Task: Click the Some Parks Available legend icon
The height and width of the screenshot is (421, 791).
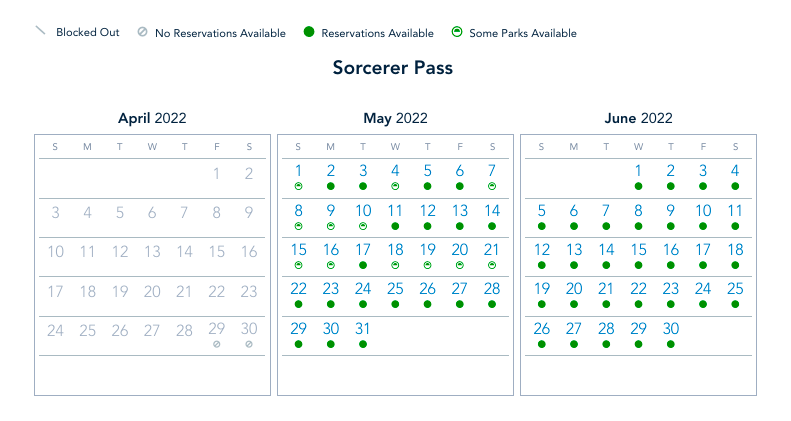Action: [456, 33]
